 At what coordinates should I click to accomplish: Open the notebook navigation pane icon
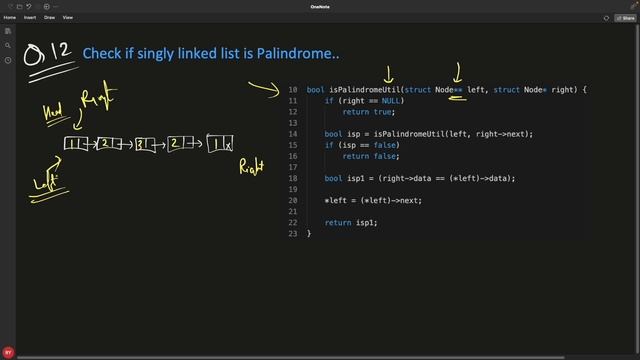8,31
